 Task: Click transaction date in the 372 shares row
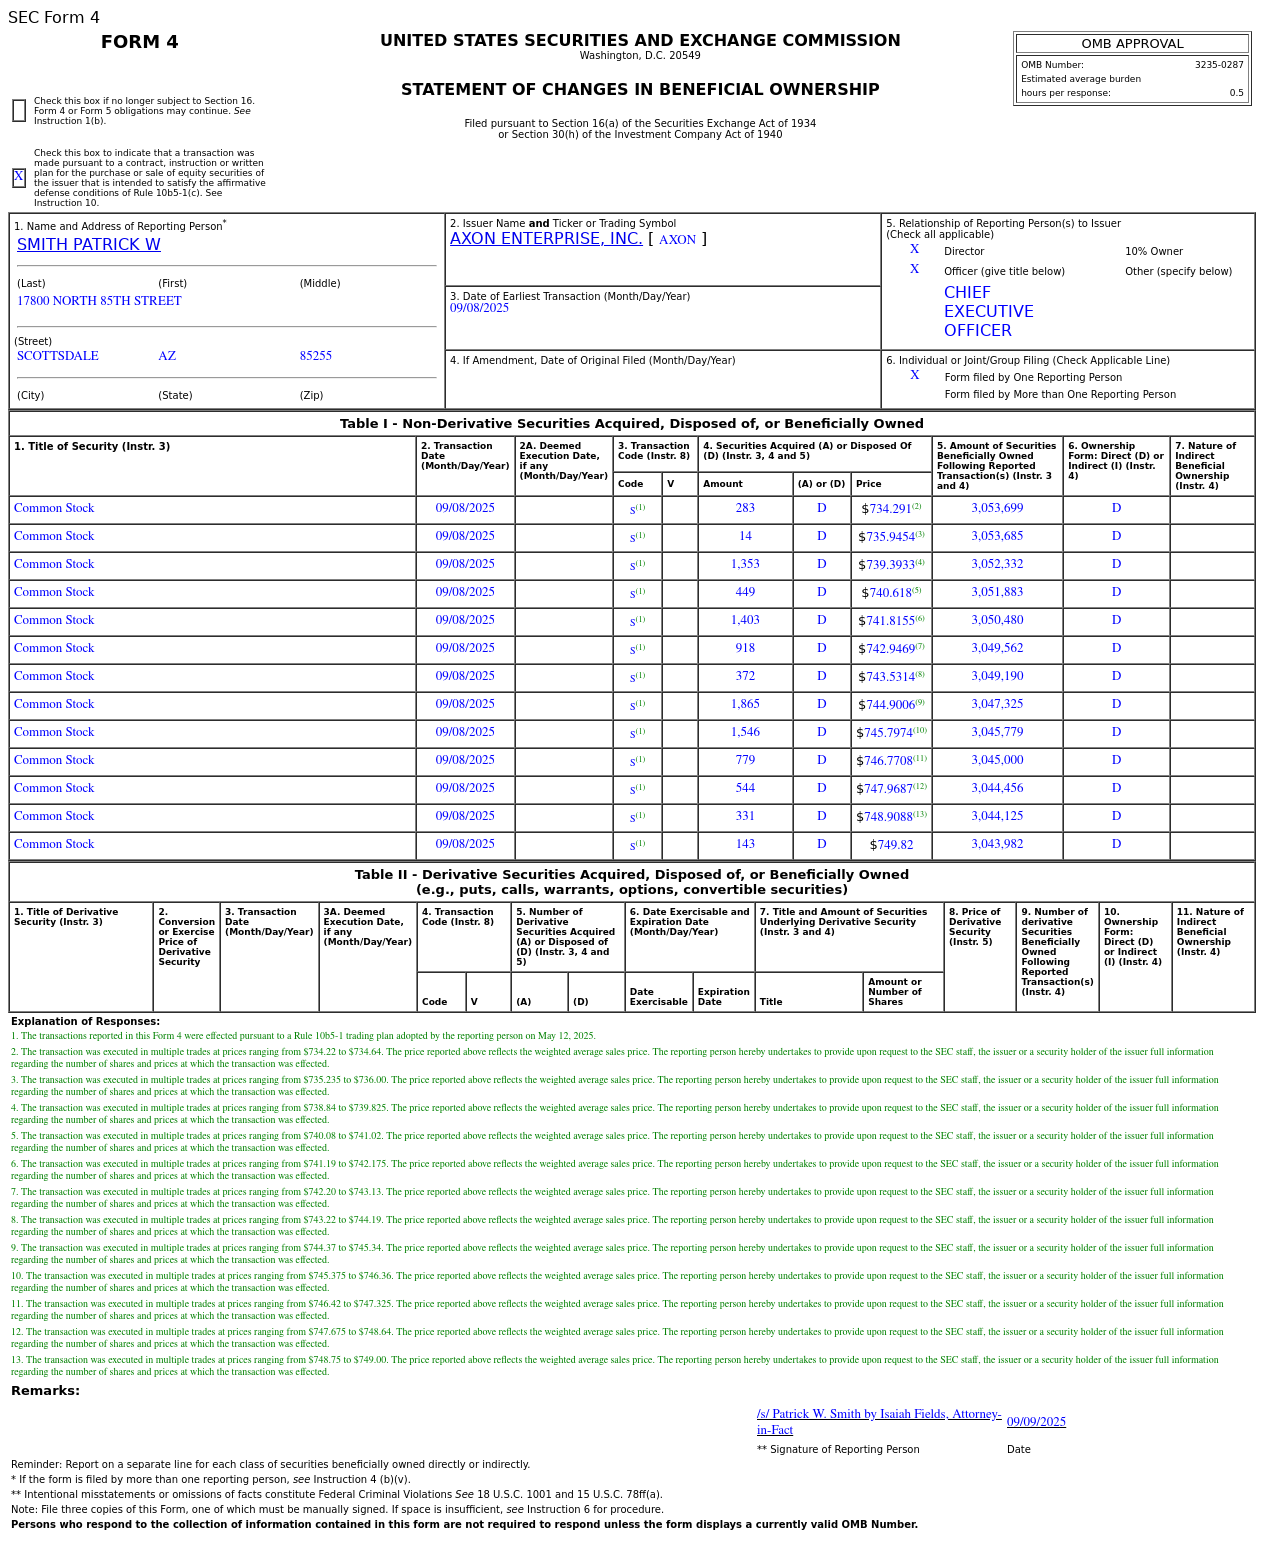(465, 676)
